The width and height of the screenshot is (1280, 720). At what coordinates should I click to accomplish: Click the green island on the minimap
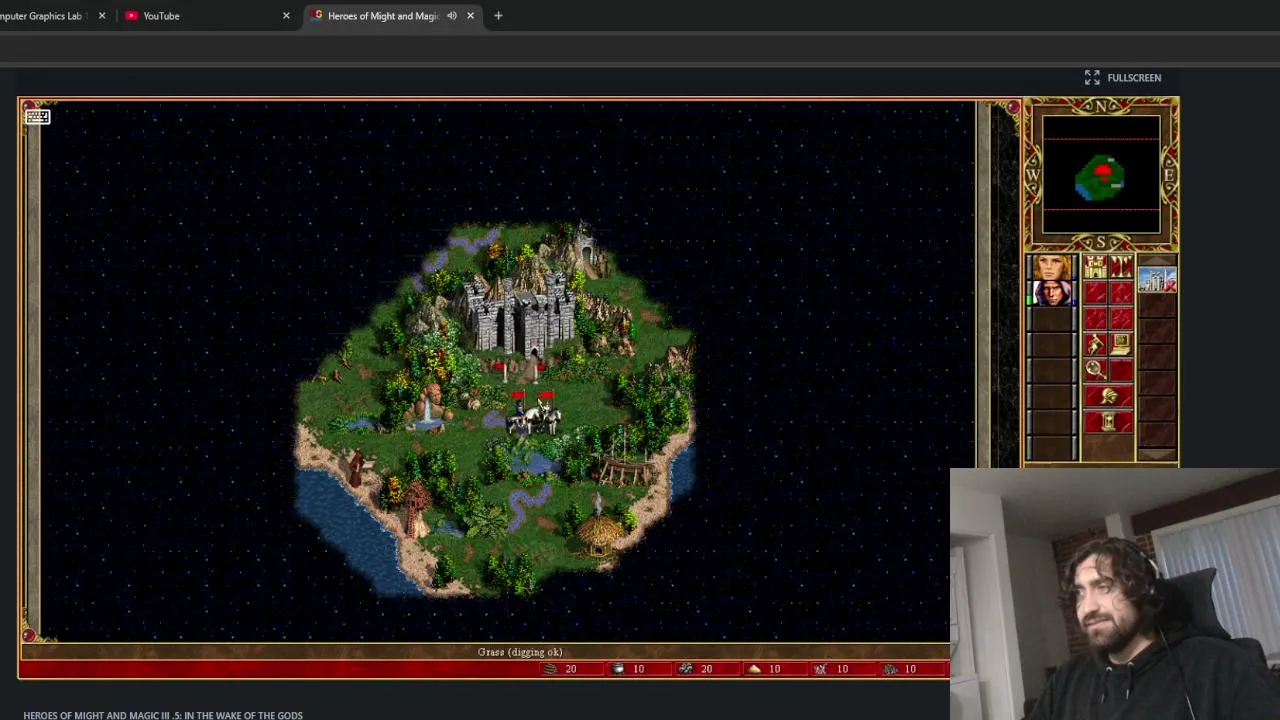(1101, 178)
